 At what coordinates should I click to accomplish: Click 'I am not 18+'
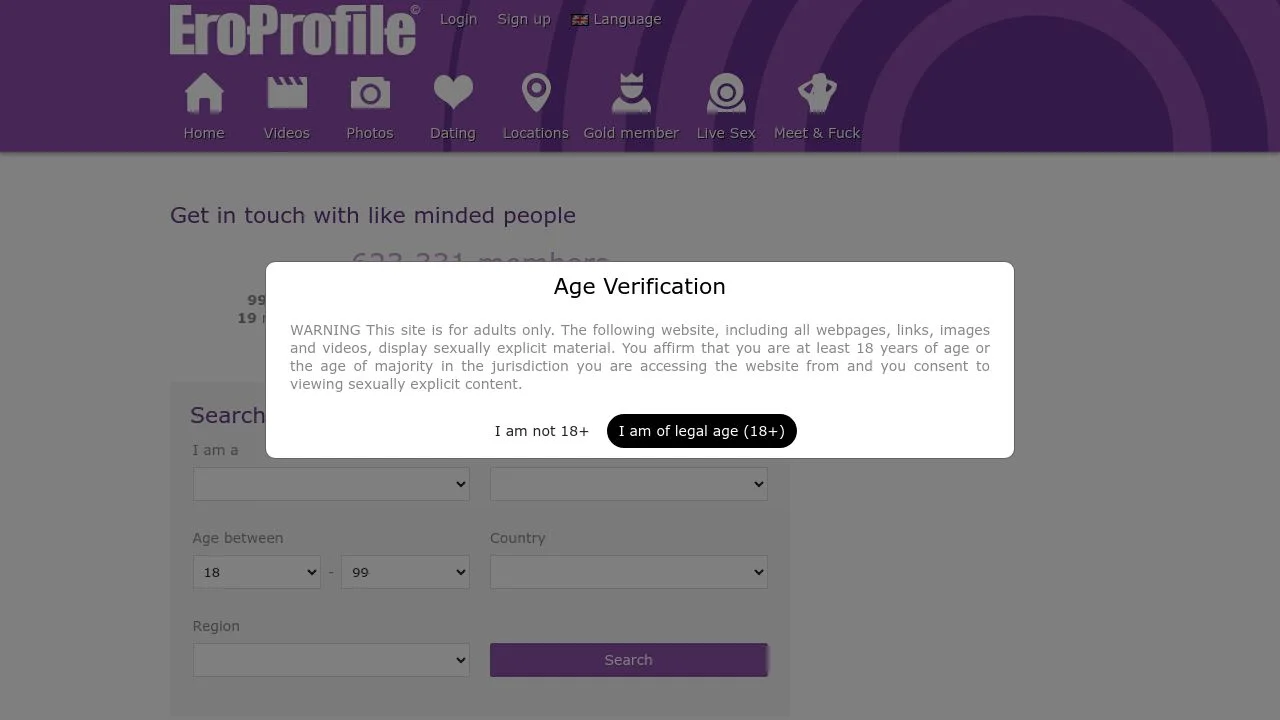(x=541, y=431)
